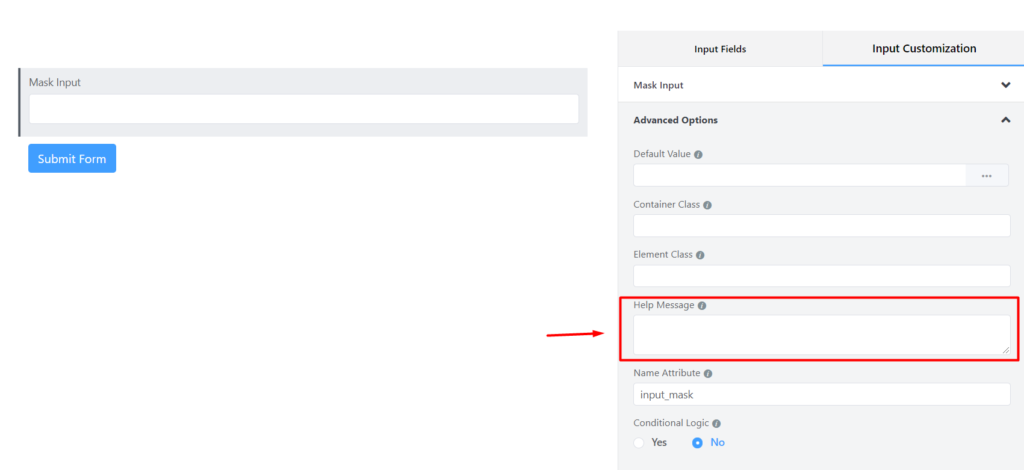Viewport: 1024px width, 470px height.
Task: Select Yes for Conditional Logic
Action: [639, 443]
